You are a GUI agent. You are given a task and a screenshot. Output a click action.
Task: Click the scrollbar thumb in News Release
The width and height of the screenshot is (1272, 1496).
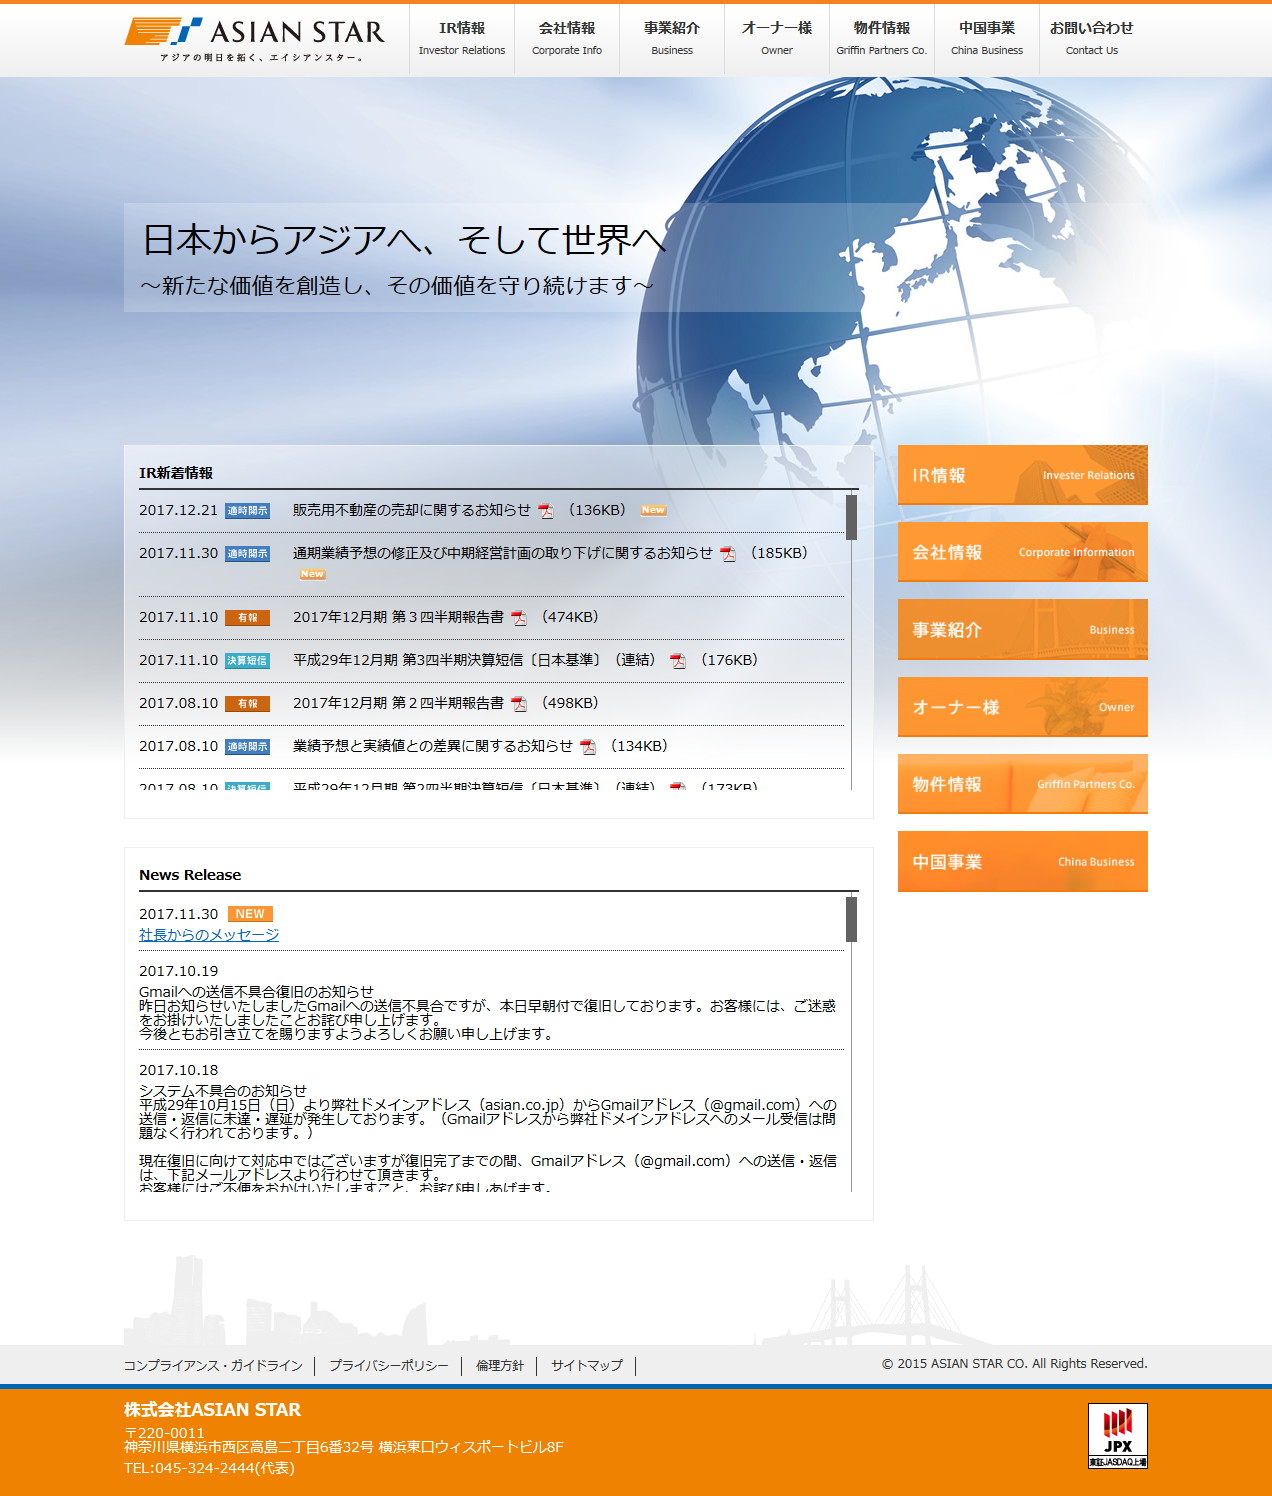pos(851,919)
